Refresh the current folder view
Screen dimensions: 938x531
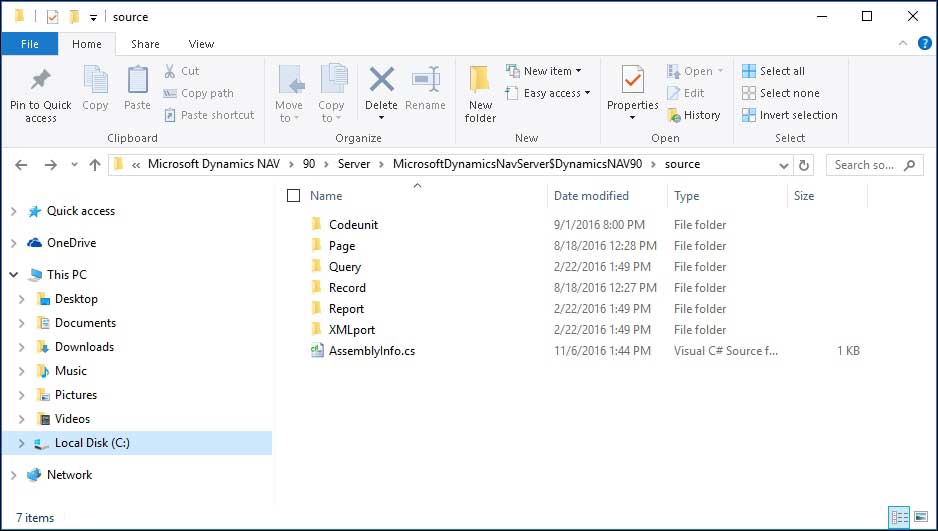tap(804, 165)
